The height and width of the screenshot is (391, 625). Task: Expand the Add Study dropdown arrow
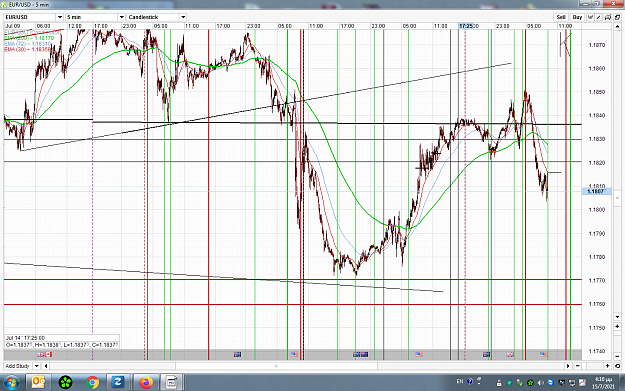tap(37, 366)
